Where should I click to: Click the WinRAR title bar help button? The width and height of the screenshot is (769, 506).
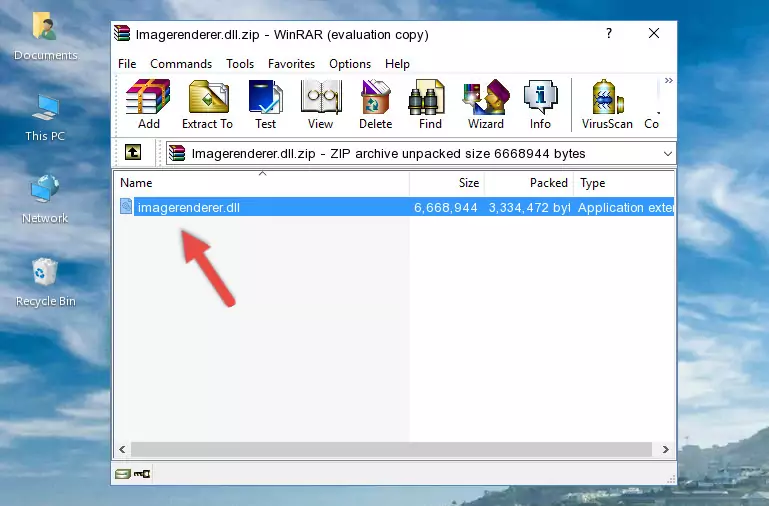tap(609, 33)
